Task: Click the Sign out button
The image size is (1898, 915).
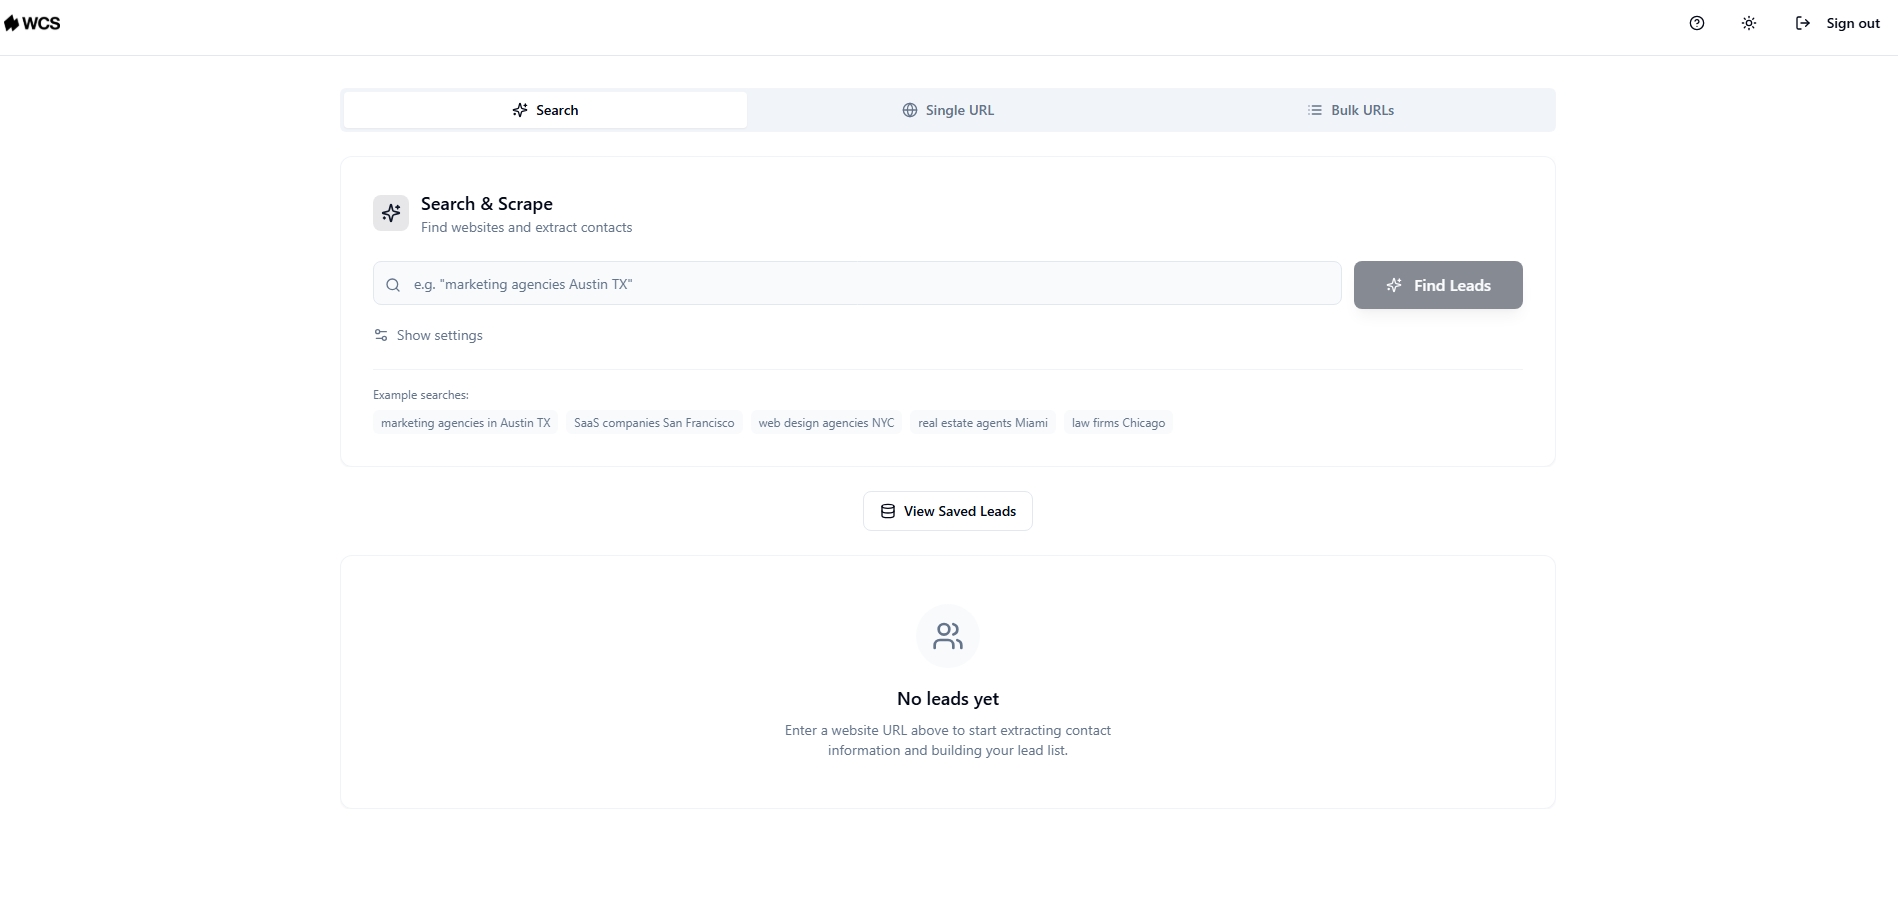Action: (x=1838, y=23)
